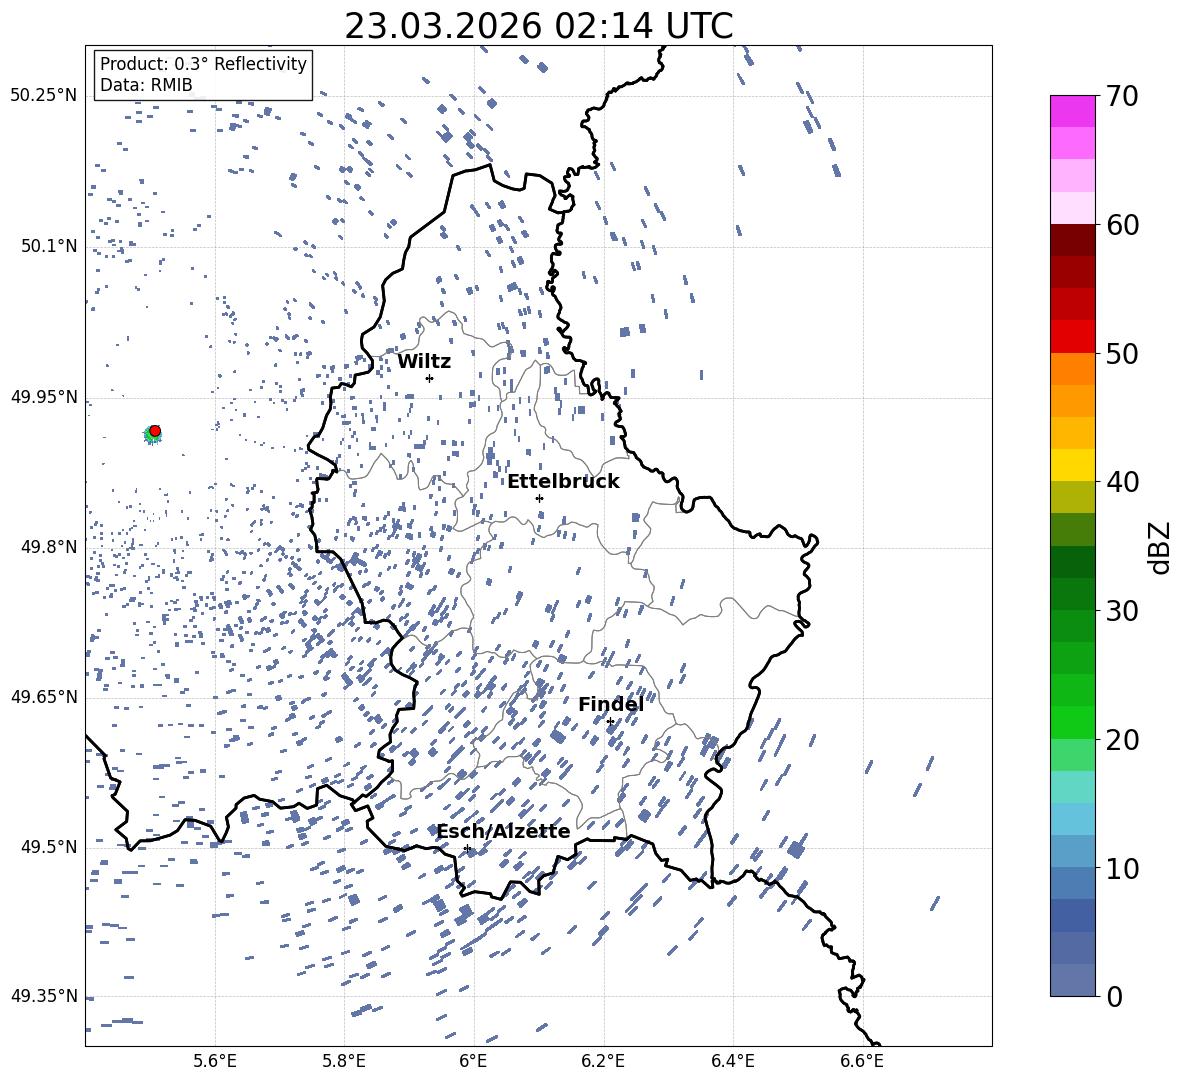This screenshot has width=1184, height=1081.
Task: Pick the bright red colorbar swatch above 50
Action: pos(1072,336)
